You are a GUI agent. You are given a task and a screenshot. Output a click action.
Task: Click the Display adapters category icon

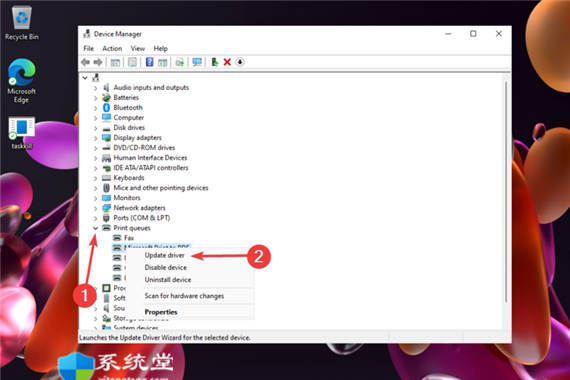pyautogui.click(x=106, y=138)
